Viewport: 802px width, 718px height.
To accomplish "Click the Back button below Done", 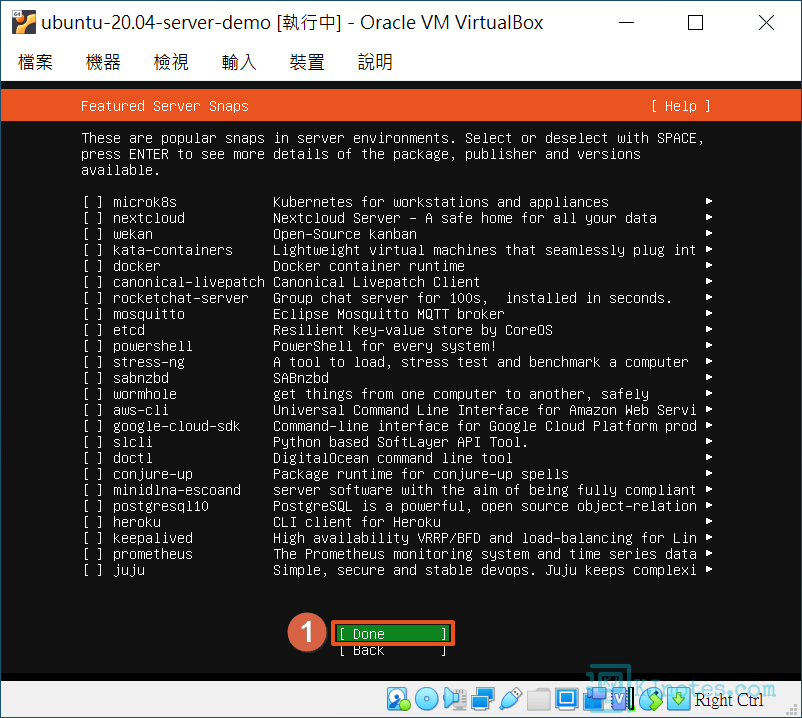I will (x=393, y=650).
